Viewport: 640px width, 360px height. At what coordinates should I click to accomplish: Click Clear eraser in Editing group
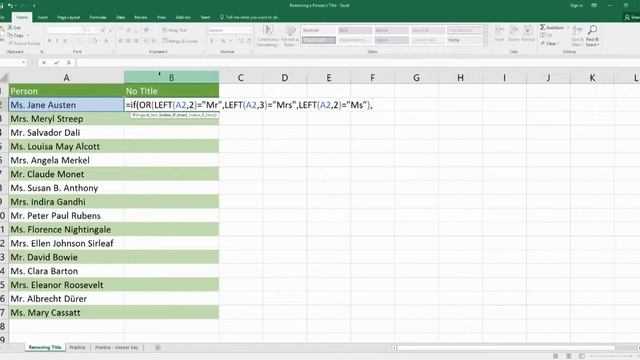pyautogui.click(x=549, y=43)
